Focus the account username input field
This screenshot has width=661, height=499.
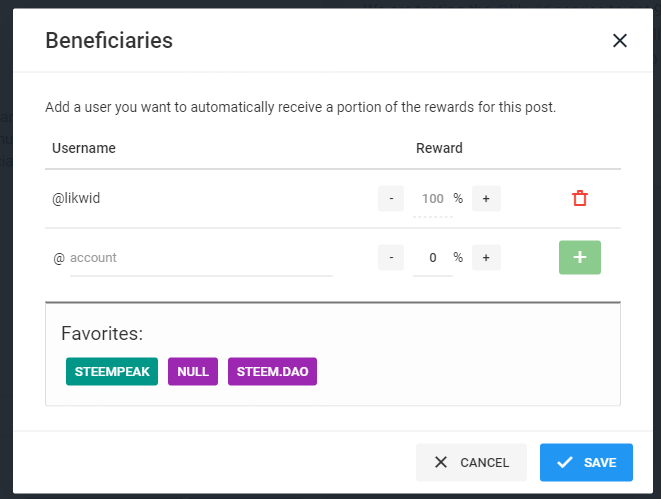[x=200, y=258]
